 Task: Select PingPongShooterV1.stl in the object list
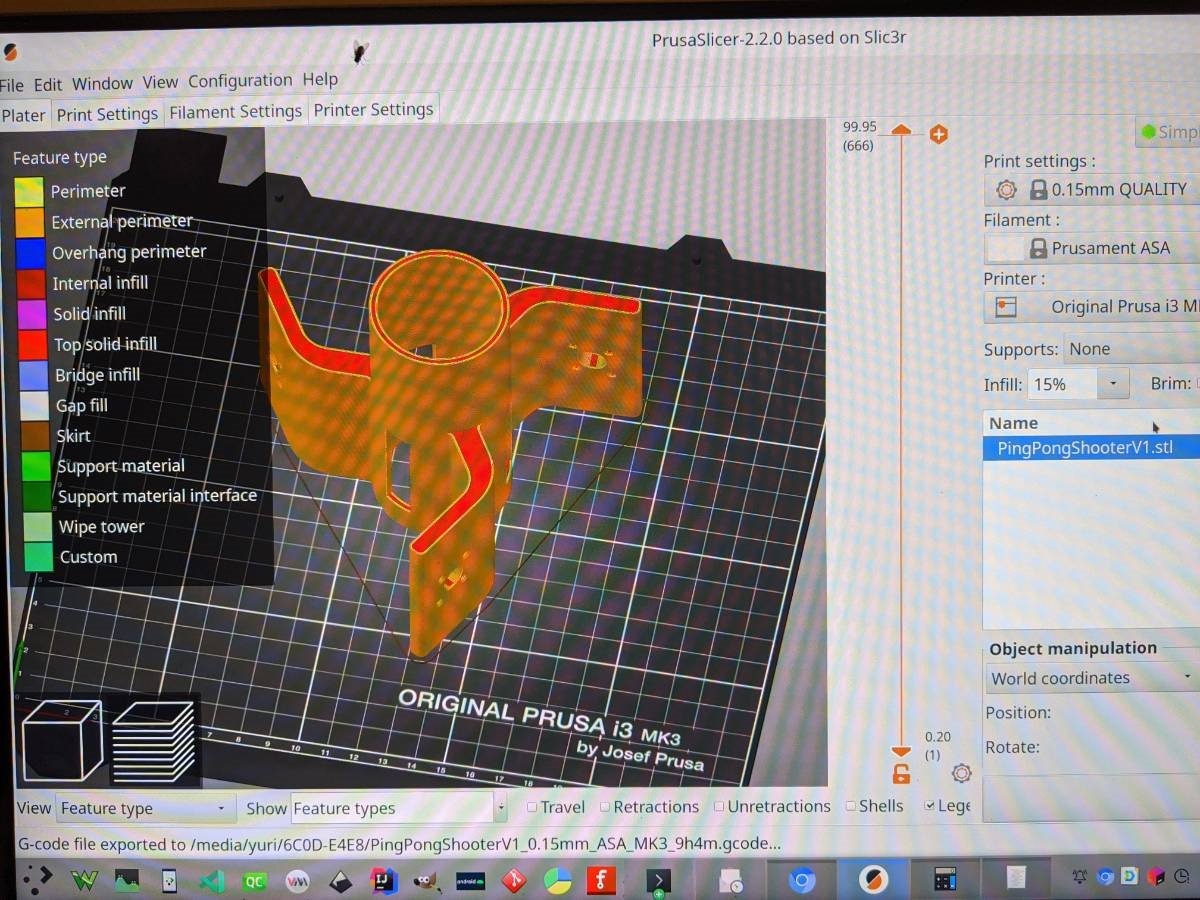tap(1085, 448)
